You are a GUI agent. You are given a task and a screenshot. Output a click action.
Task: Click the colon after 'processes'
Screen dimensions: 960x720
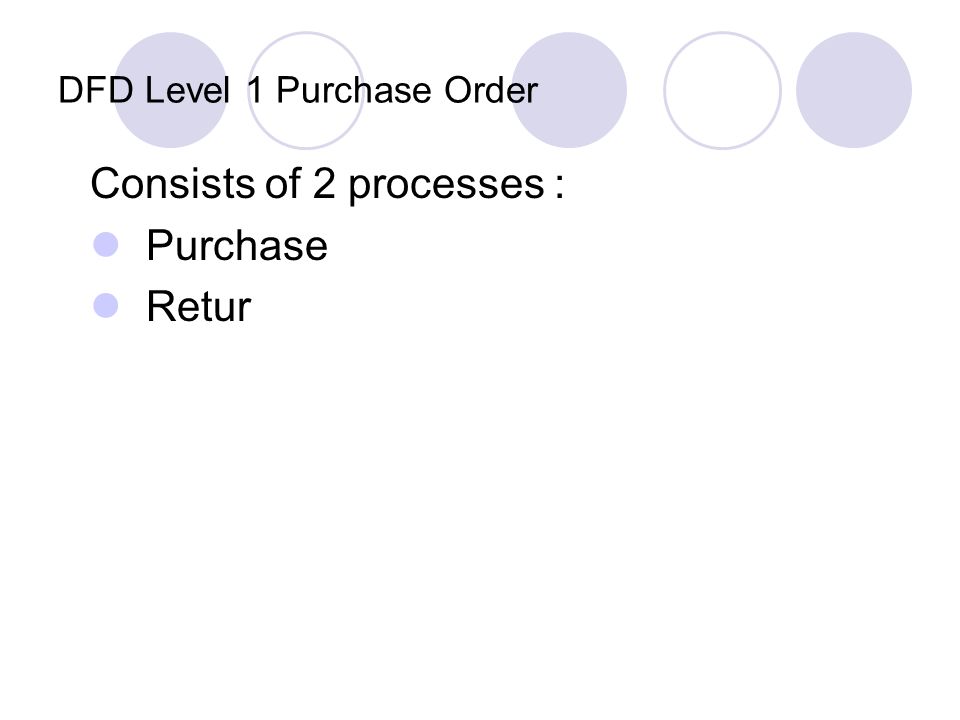[560, 187]
